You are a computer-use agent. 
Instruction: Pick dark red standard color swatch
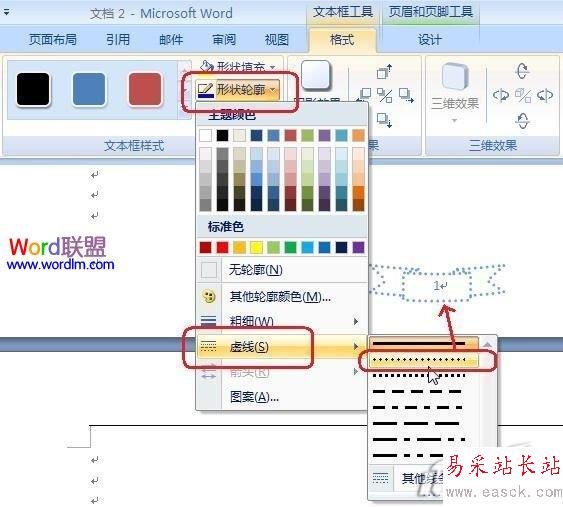pos(205,247)
